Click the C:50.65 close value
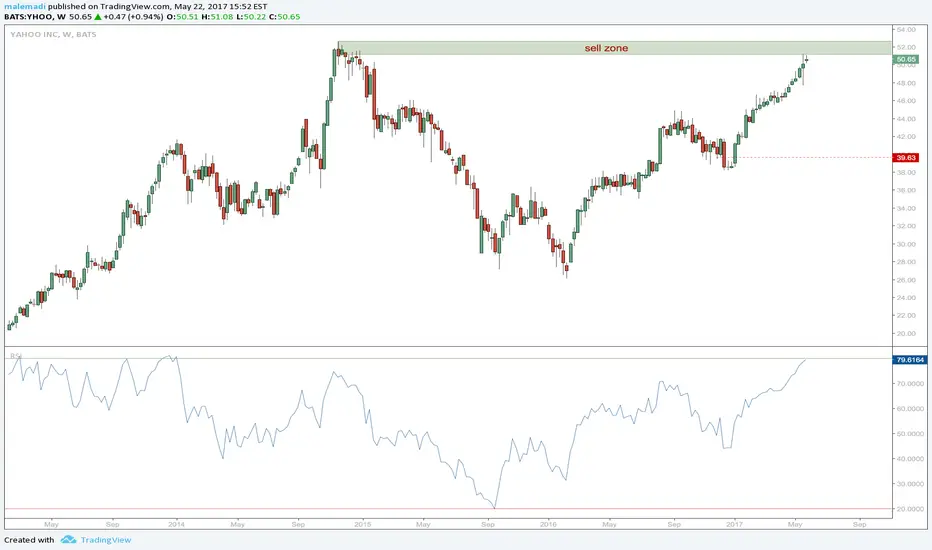This screenshot has height=550, width=932. 285,17
